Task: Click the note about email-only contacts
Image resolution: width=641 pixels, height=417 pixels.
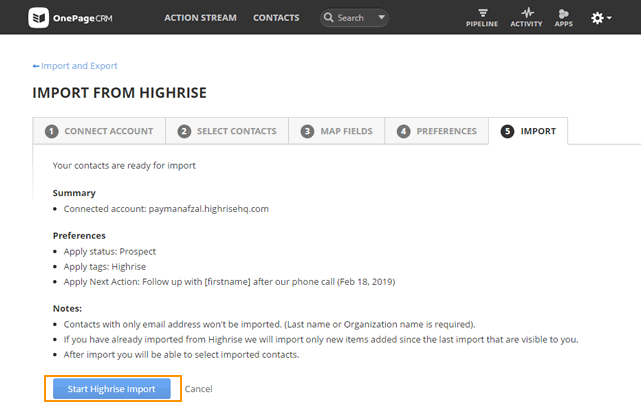Action: (x=269, y=324)
